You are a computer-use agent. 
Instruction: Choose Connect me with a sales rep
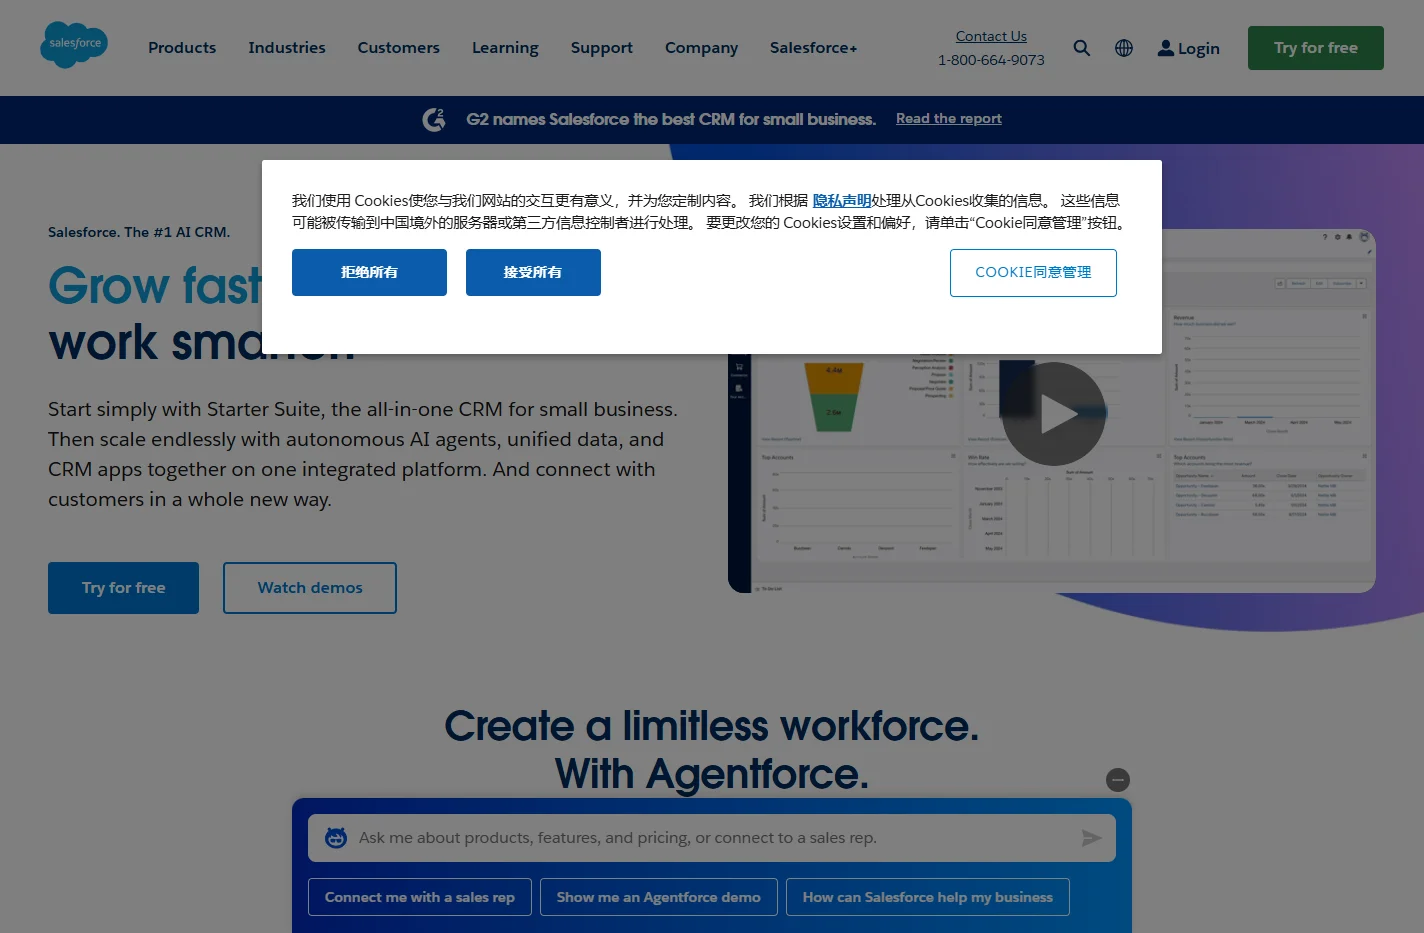[420, 897]
